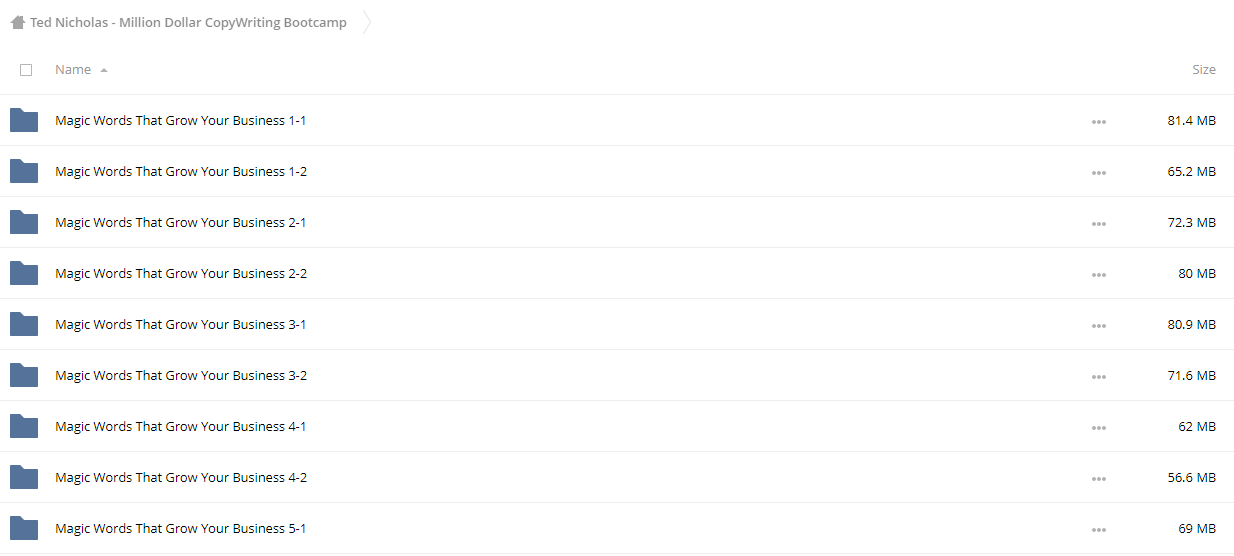Sort files by Size column header

tap(1204, 69)
